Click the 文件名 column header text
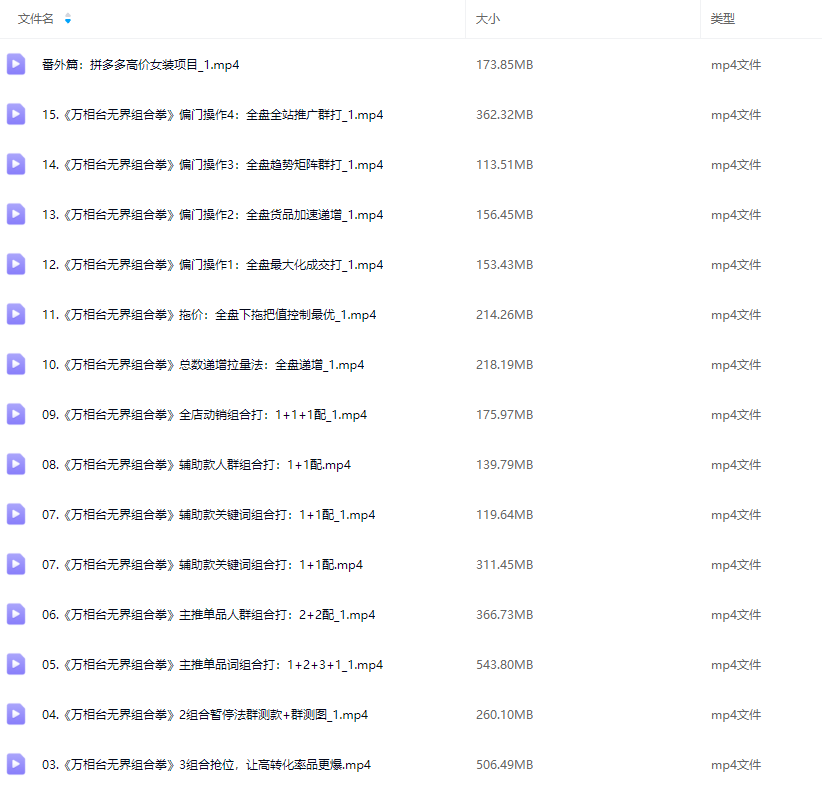Screen dimensions: 822x791 point(36,19)
